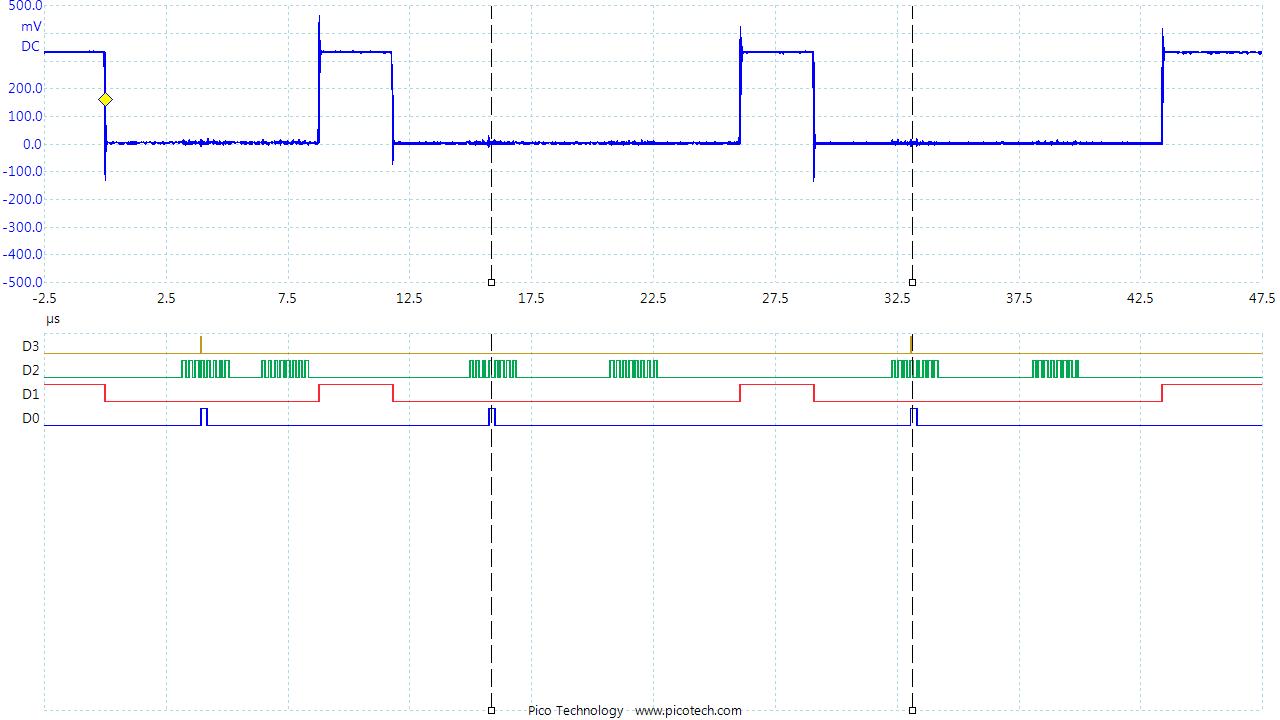Open the www.picotech.com website link
1280x720 pixels.
pyautogui.click(x=689, y=711)
